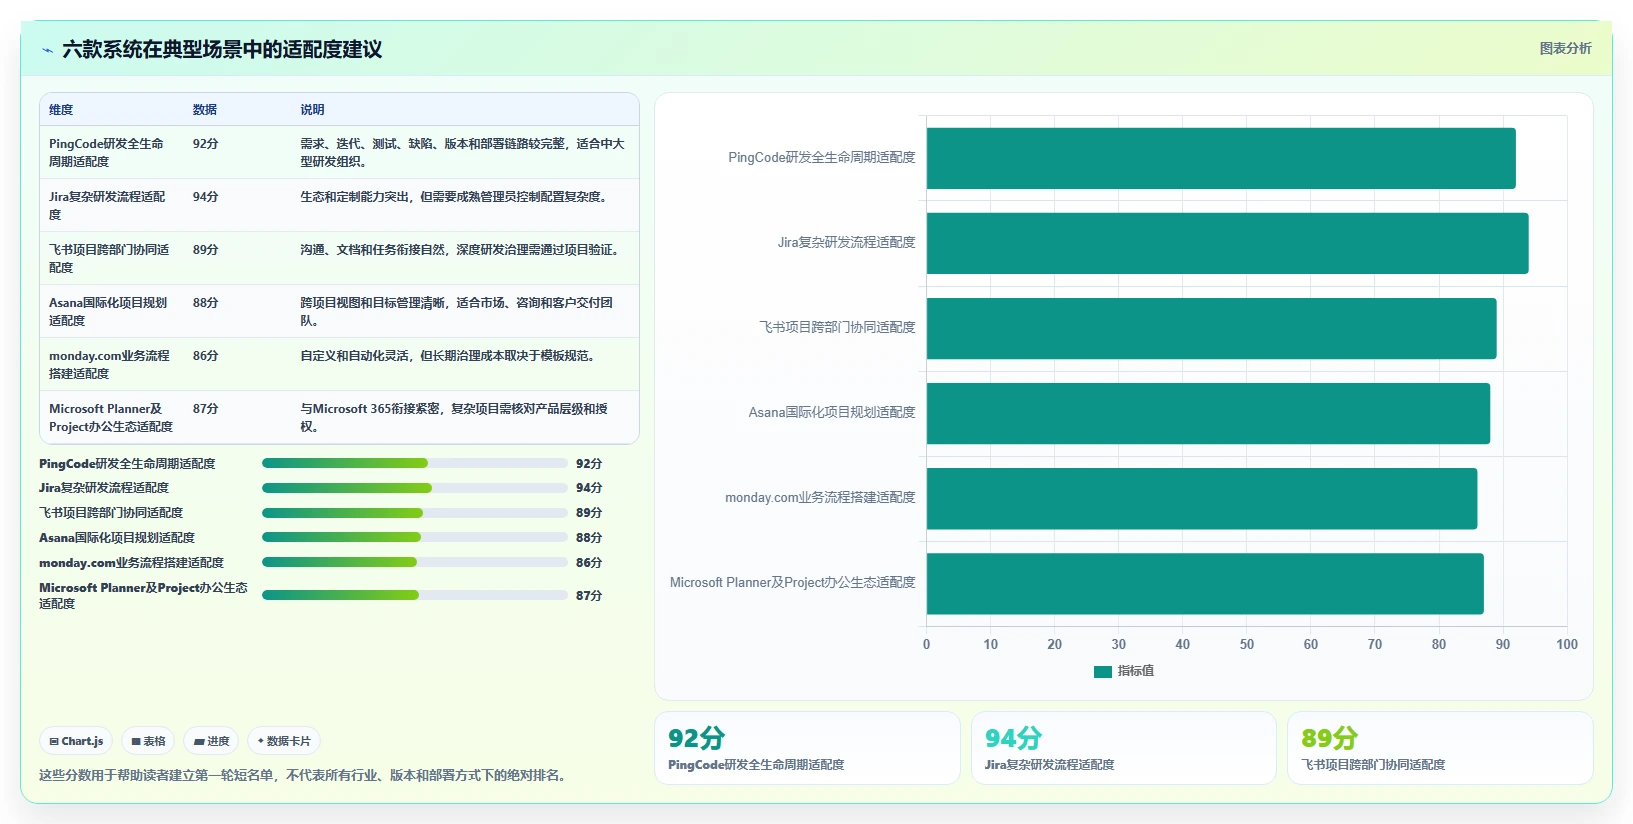Click the 飞书项目 89分 progress bar

point(415,513)
